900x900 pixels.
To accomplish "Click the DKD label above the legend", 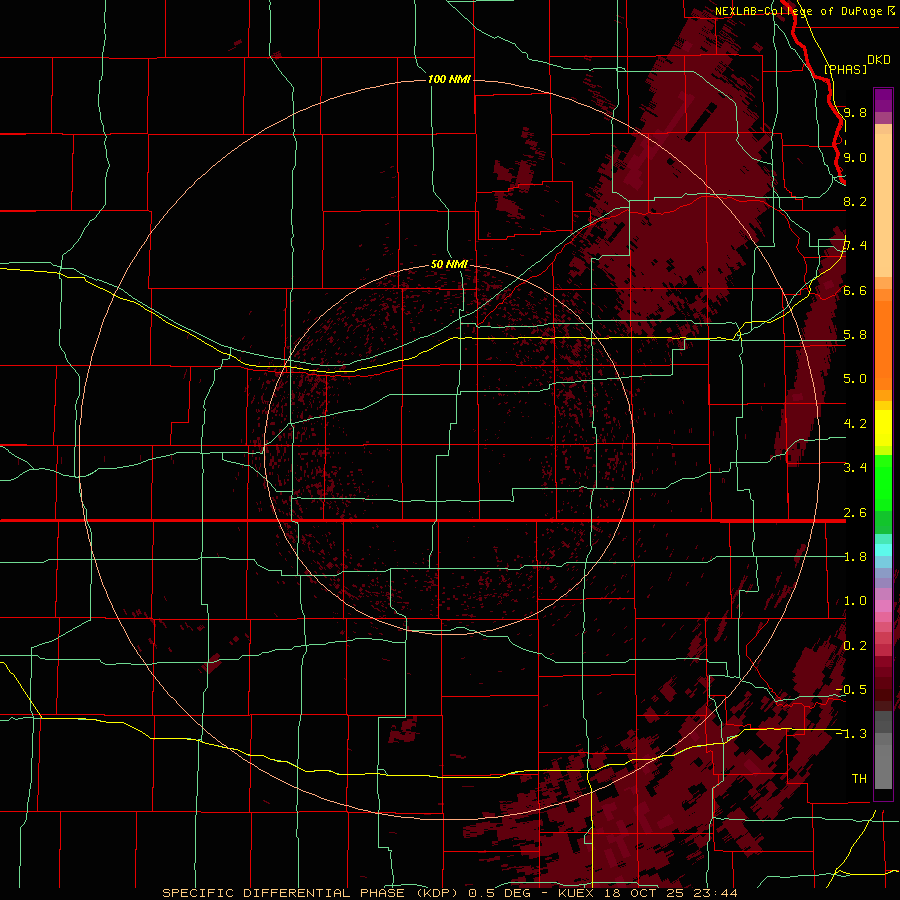I will click(878, 60).
